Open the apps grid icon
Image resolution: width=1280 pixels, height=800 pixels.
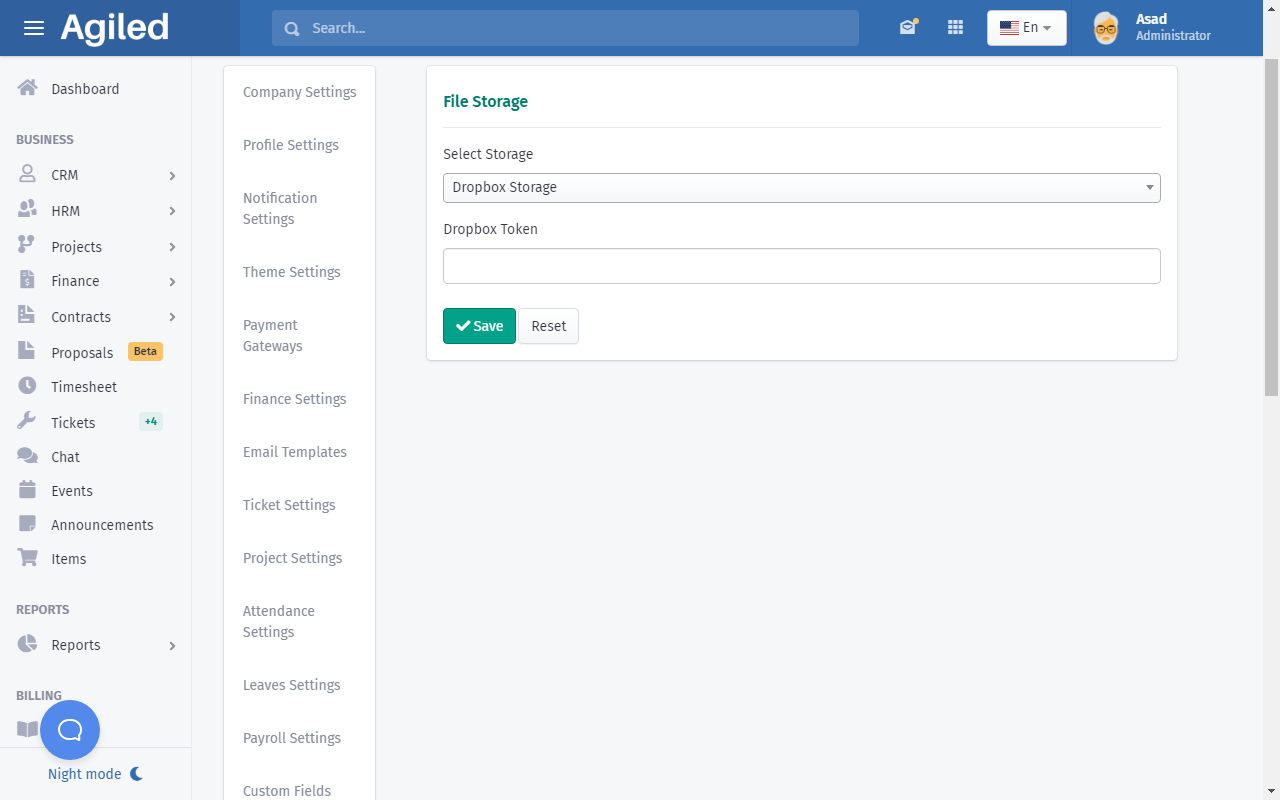point(955,28)
